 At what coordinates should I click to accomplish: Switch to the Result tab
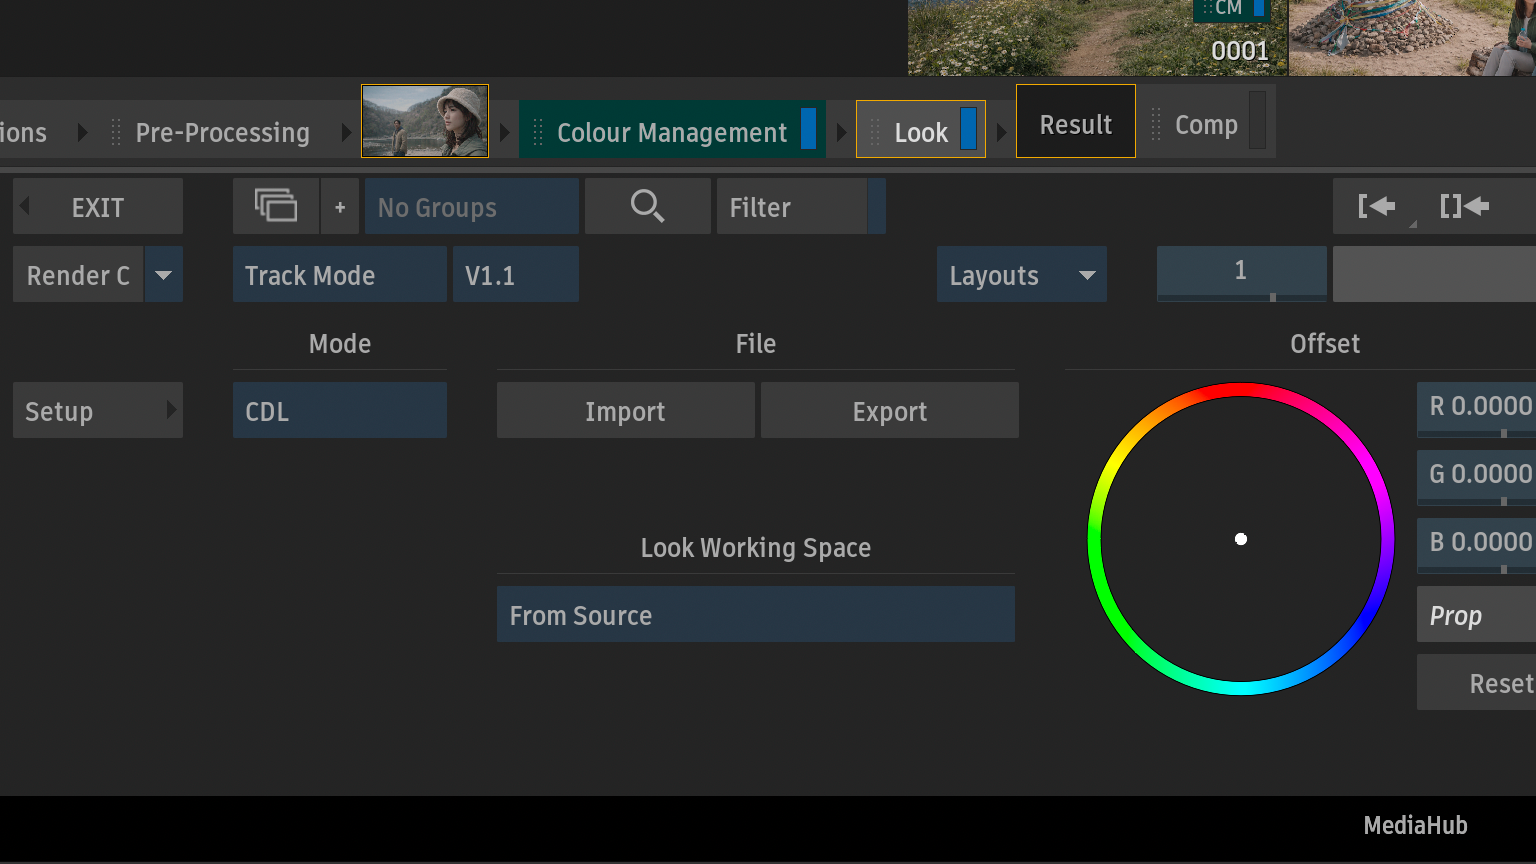pos(1075,124)
